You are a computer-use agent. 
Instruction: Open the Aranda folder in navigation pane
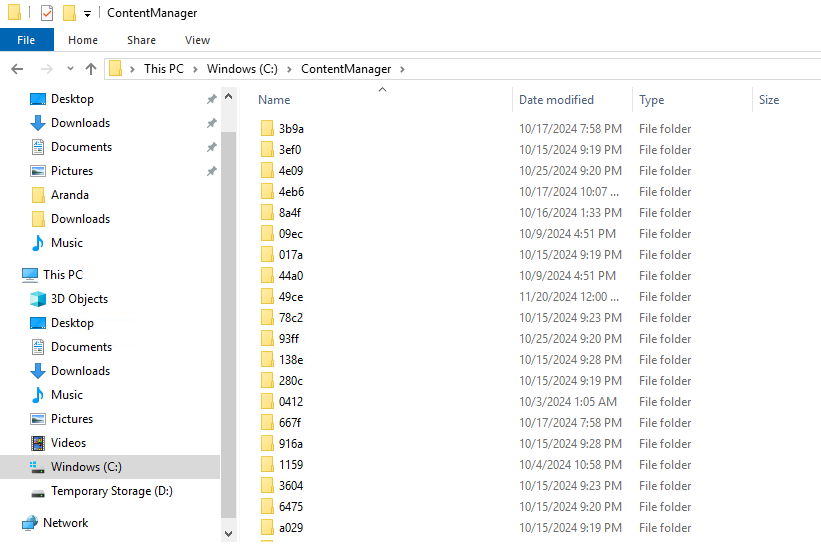70,195
